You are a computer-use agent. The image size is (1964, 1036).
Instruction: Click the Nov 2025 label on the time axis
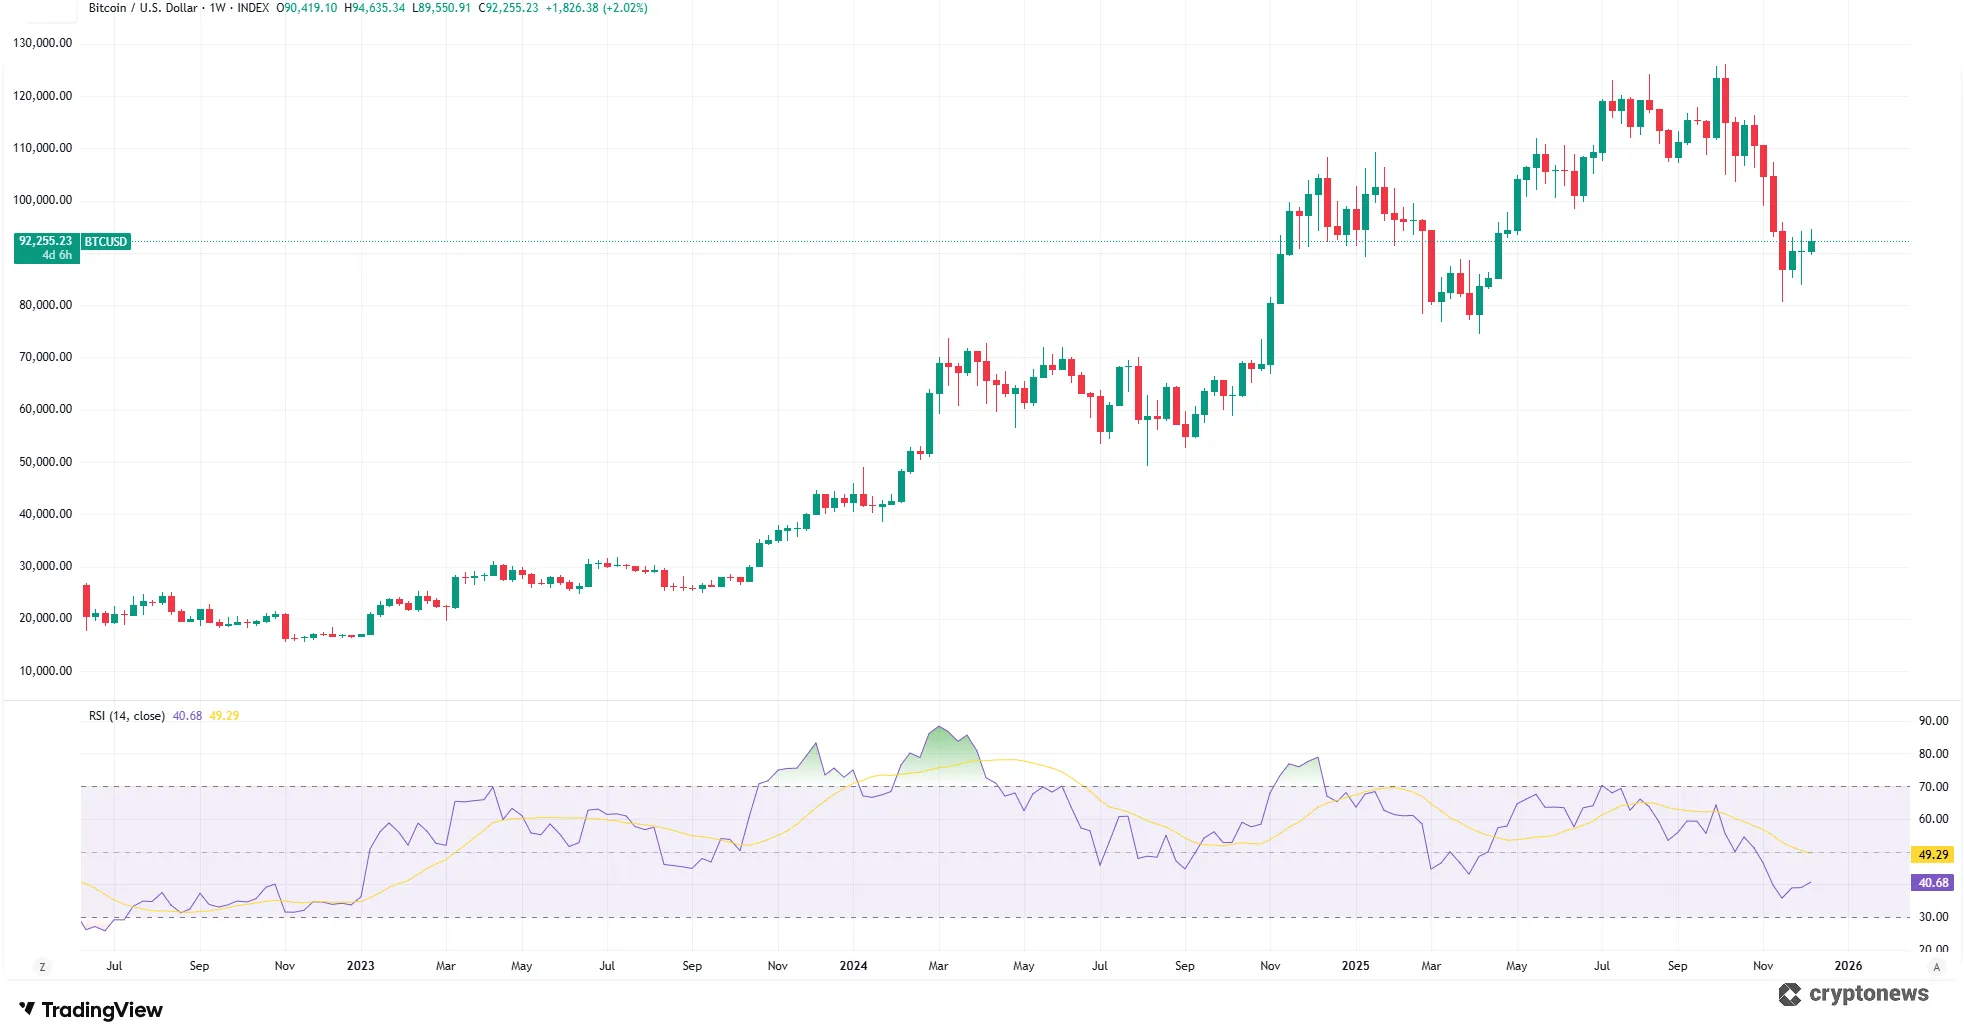coord(1763,966)
